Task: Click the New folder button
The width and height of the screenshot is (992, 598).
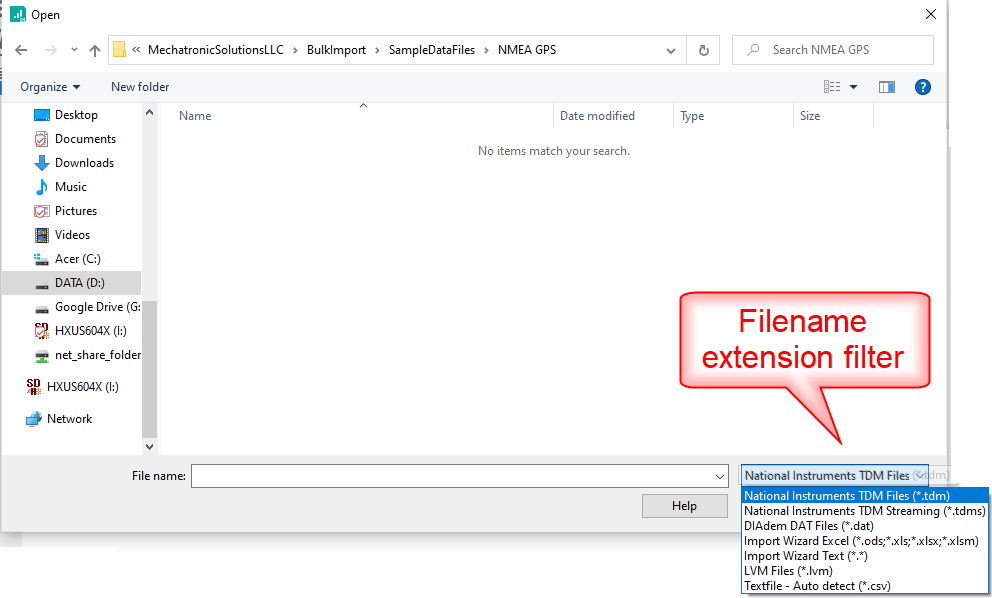Action: point(140,87)
